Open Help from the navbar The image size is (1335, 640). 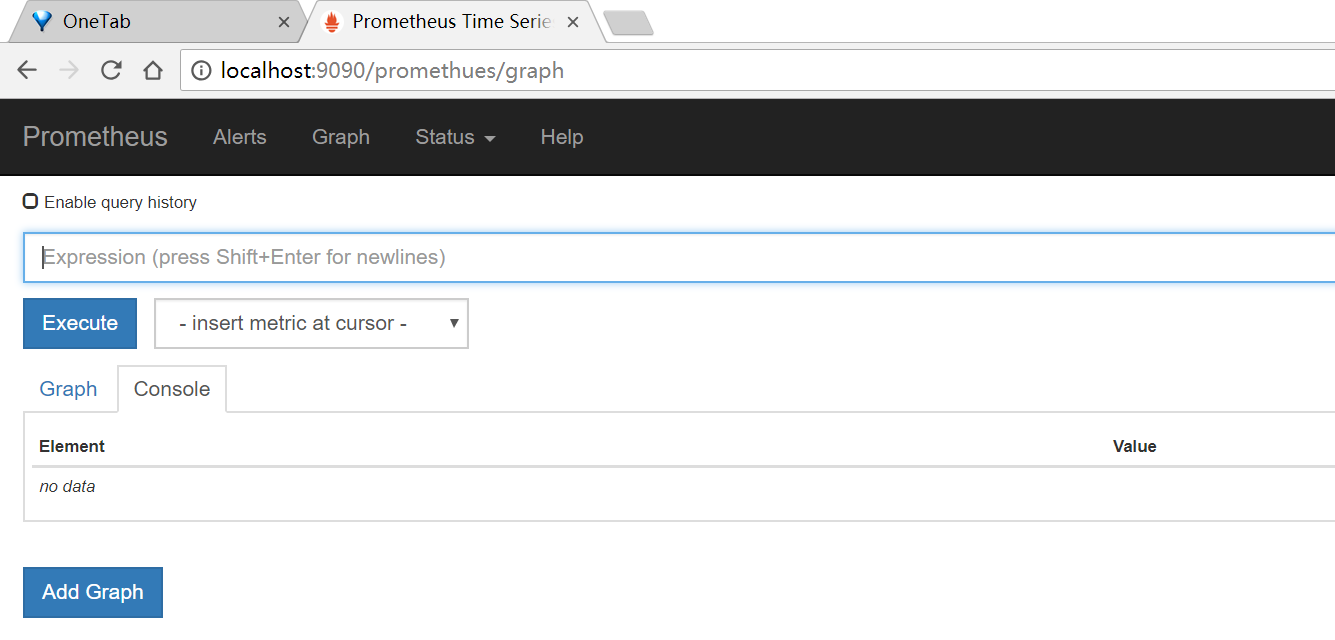coord(562,137)
